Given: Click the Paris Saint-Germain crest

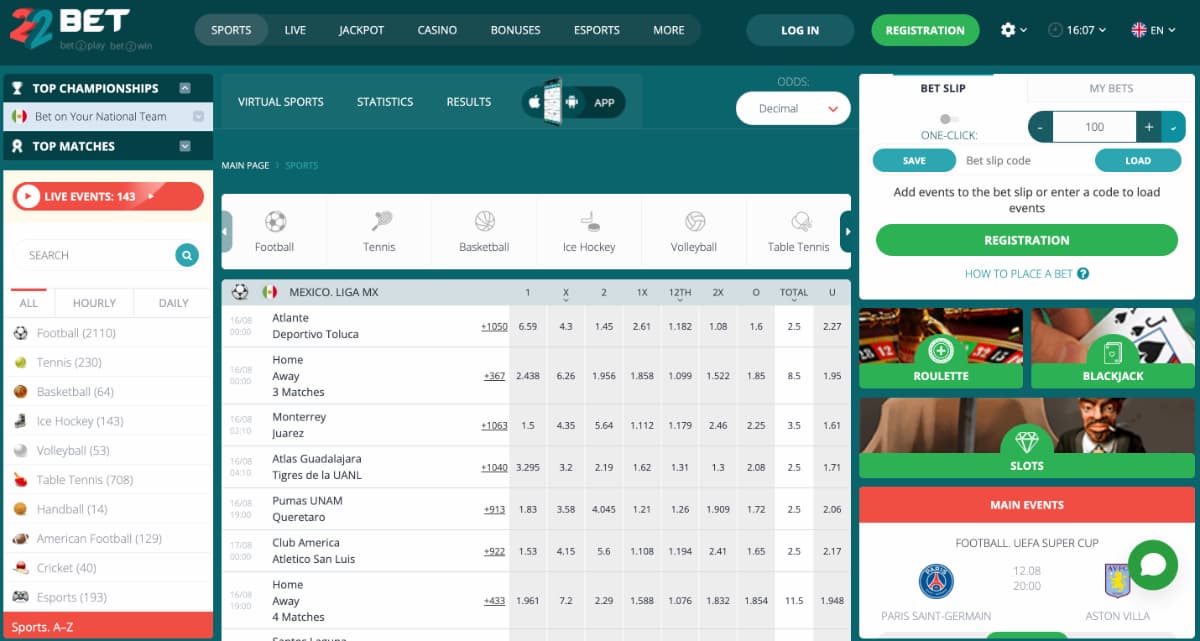Looking at the screenshot, I should 936,581.
